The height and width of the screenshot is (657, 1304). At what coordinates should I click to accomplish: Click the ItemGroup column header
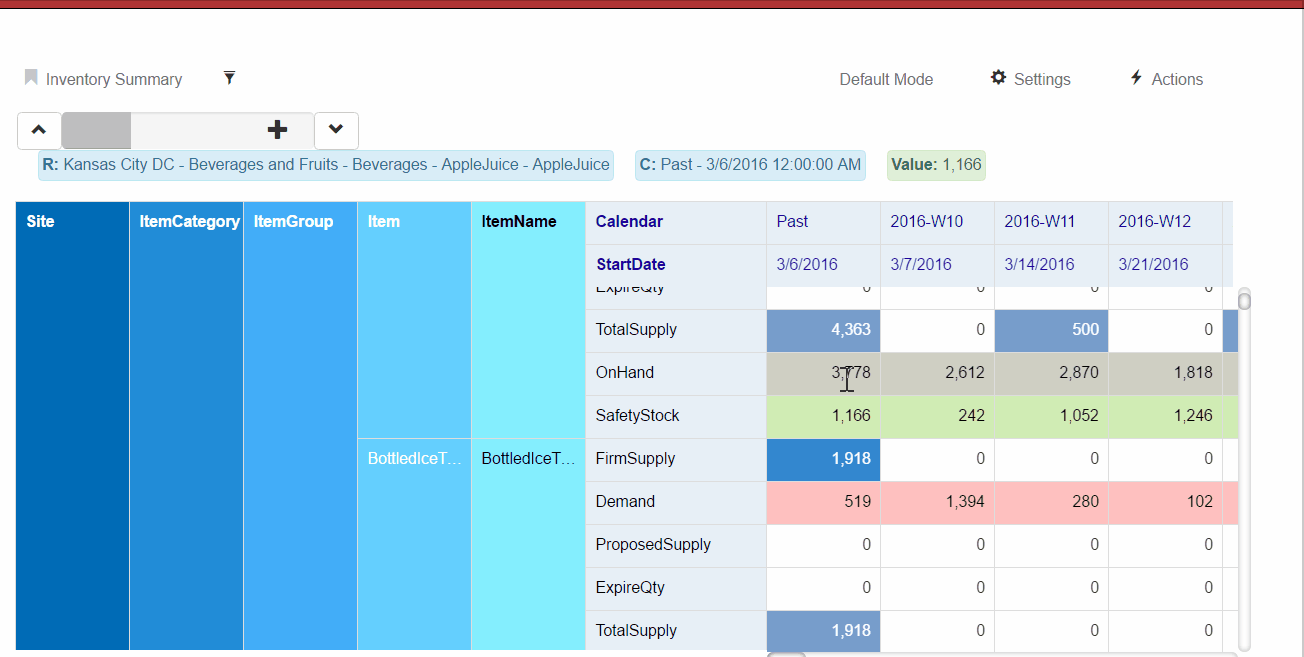[293, 221]
